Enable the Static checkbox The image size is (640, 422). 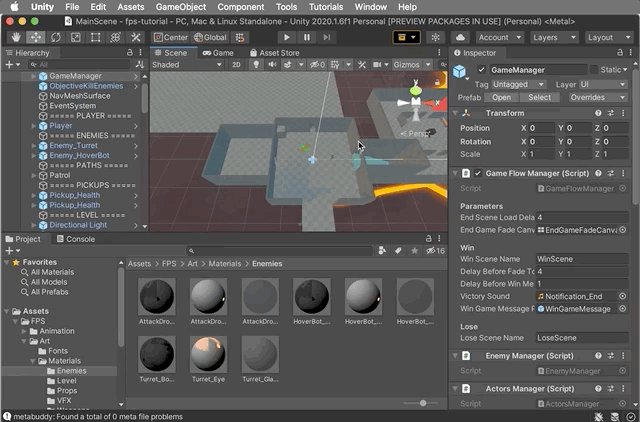point(594,70)
